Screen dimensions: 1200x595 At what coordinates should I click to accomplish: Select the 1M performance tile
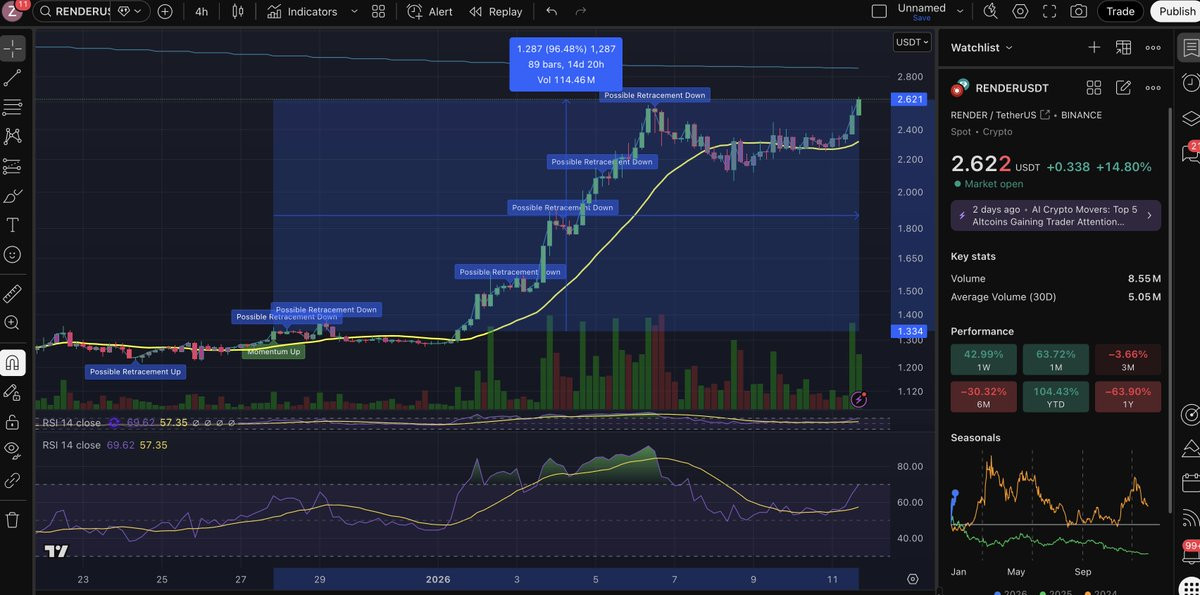pos(1056,360)
